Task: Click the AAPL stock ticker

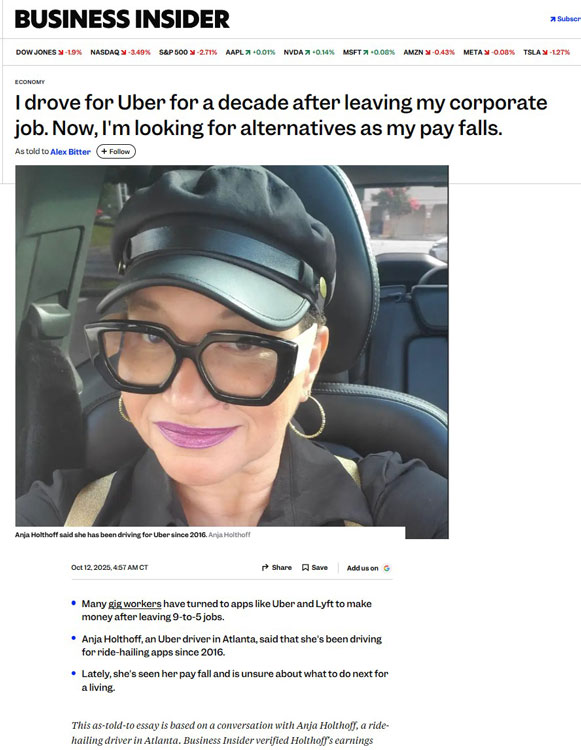Action: (x=251, y=52)
